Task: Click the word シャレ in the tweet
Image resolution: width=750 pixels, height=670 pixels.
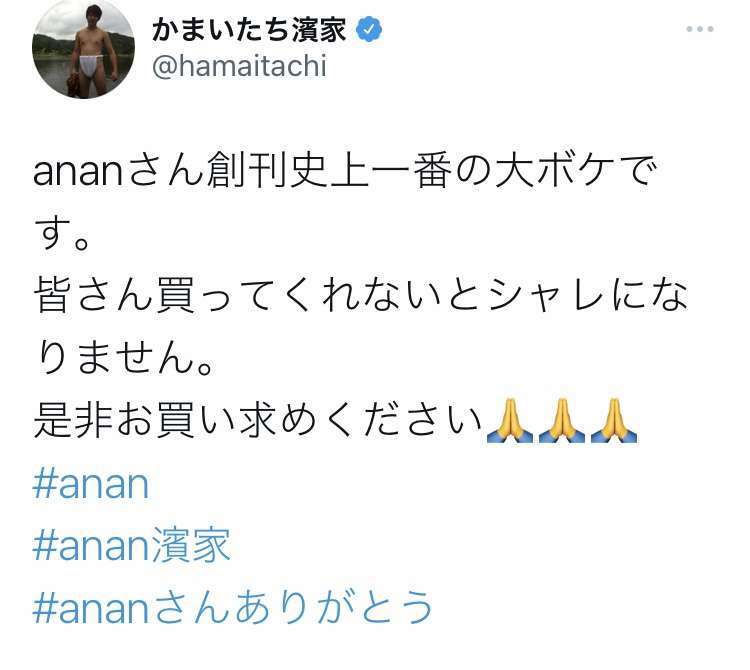Action: (550, 296)
